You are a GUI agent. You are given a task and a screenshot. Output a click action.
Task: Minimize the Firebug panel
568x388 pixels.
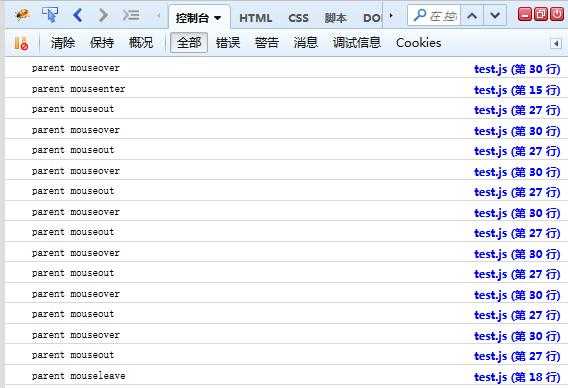click(525, 14)
